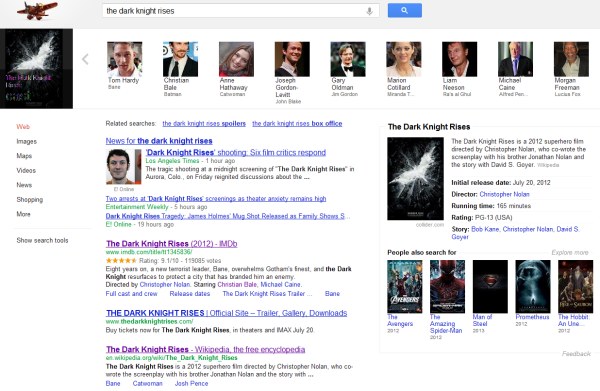600x391 pixels.
Task: Click the blue magnifier search button
Action: point(404,11)
